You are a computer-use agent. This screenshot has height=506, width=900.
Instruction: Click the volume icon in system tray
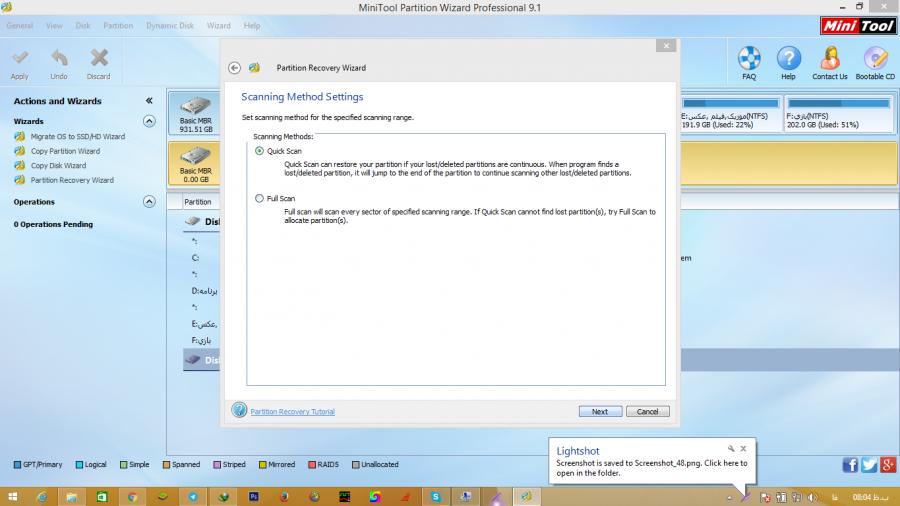pyautogui.click(x=812, y=497)
